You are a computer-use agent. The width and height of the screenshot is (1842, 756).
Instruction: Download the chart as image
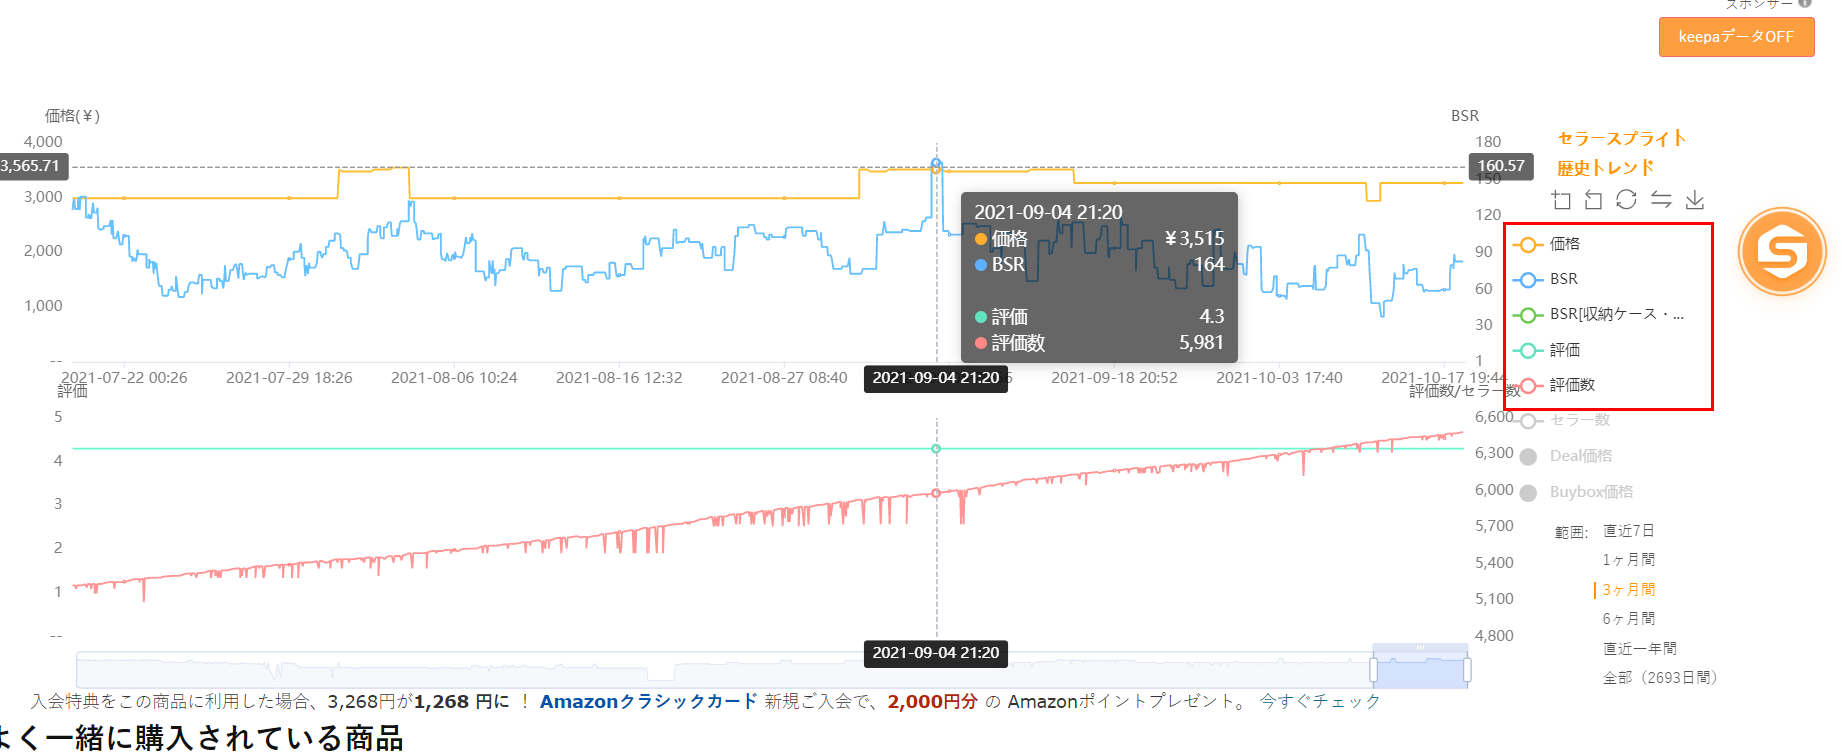pos(1695,200)
